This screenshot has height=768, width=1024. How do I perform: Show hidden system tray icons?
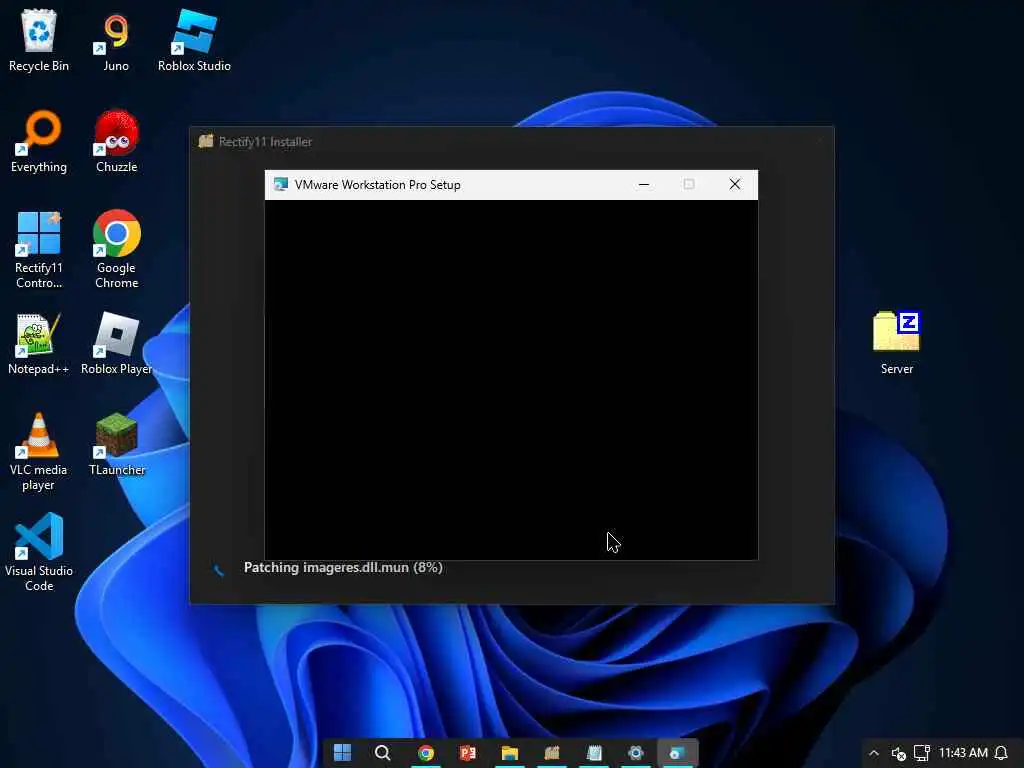pyautogui.click(x=874, y=753)
